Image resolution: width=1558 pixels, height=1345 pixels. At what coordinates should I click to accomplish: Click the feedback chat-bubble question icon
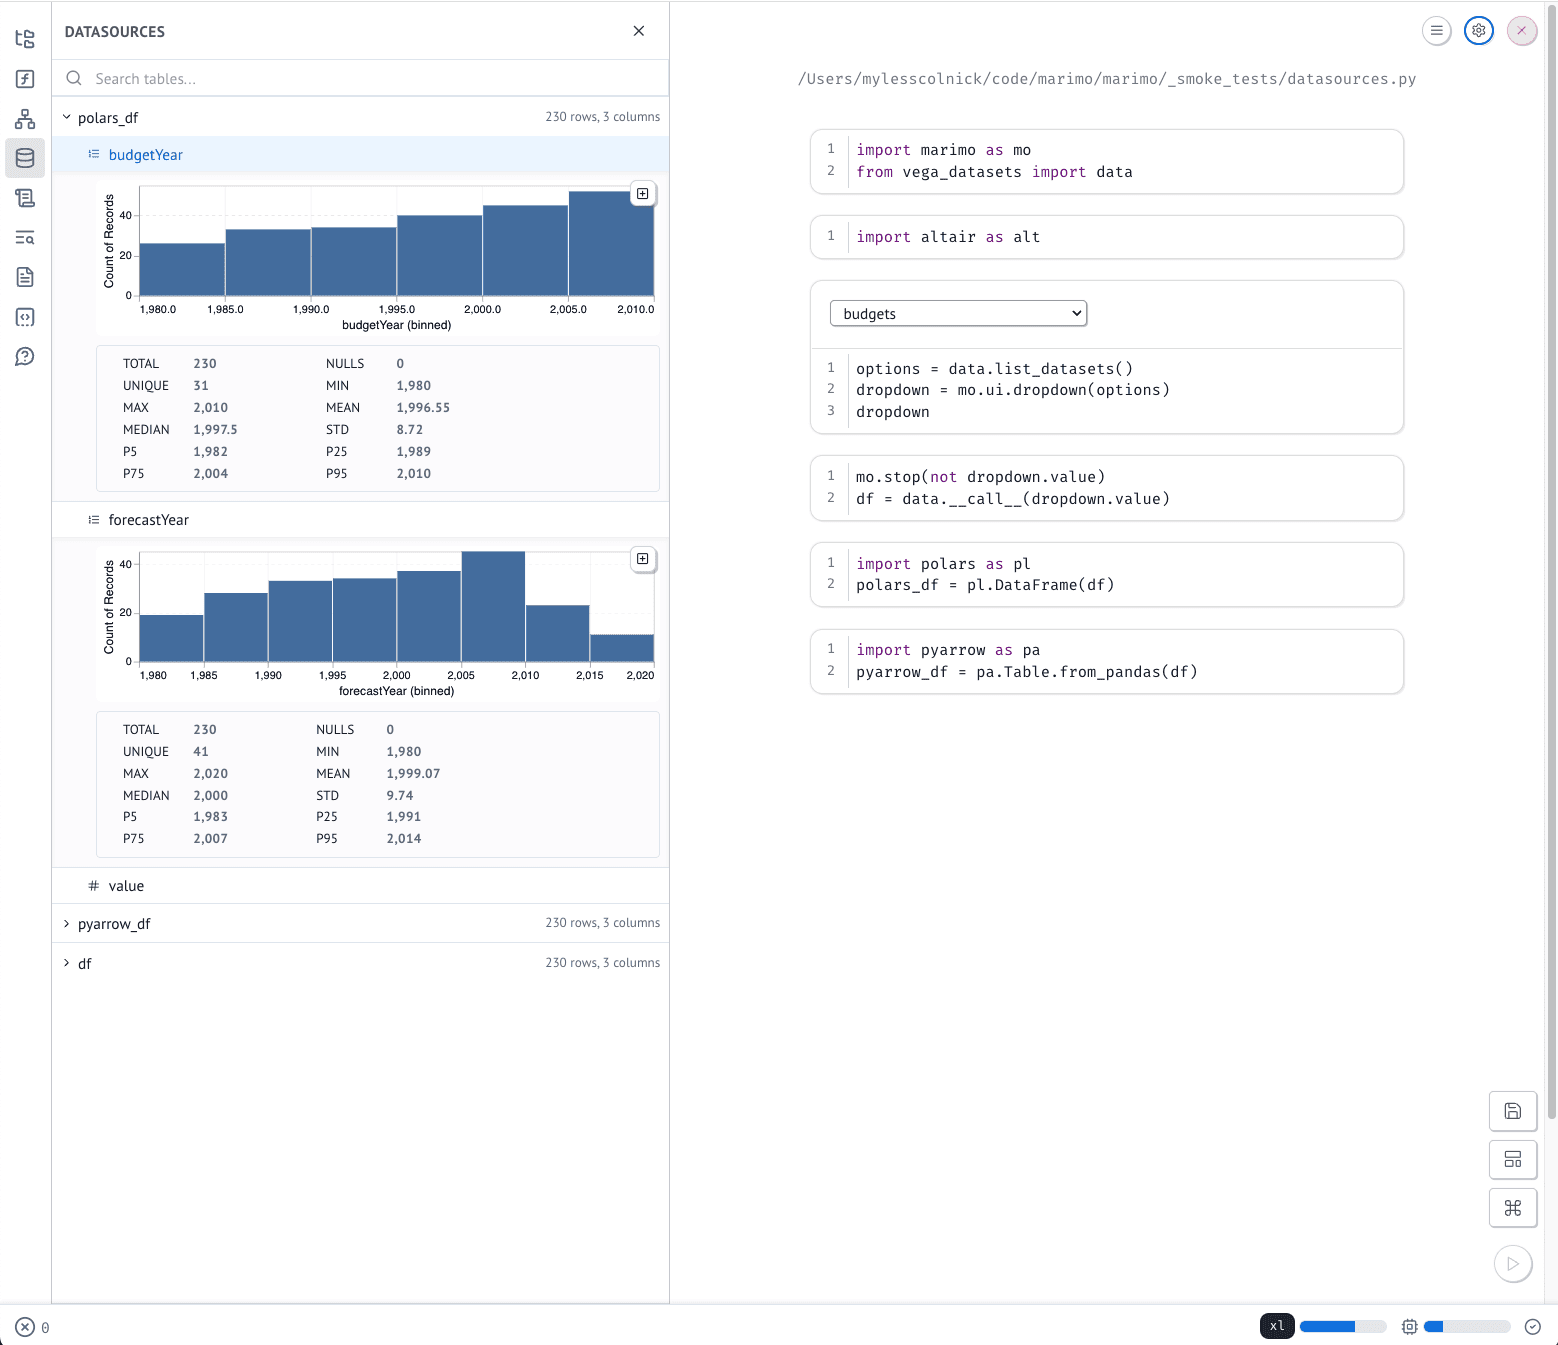(25, 357)
